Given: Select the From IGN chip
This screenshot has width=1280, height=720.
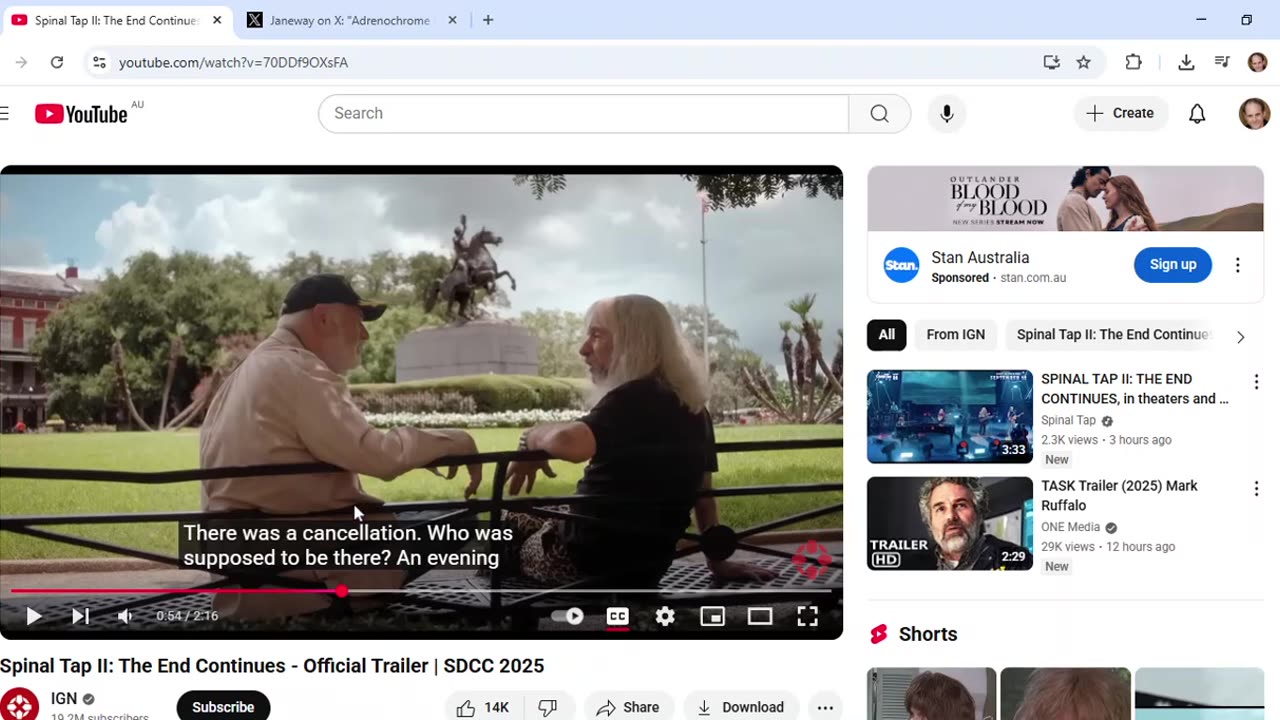Looking at the screenshot, I should click(956, 335).
